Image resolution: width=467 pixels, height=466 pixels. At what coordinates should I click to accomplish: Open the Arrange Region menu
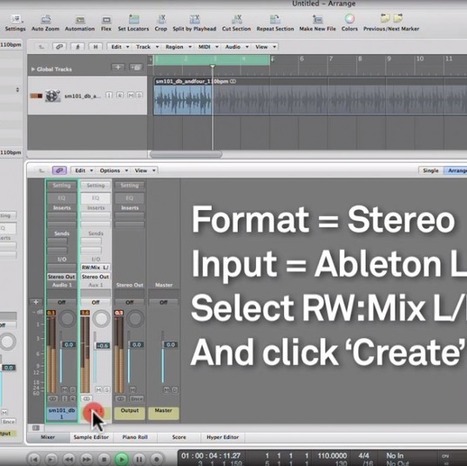coord(178,47)
